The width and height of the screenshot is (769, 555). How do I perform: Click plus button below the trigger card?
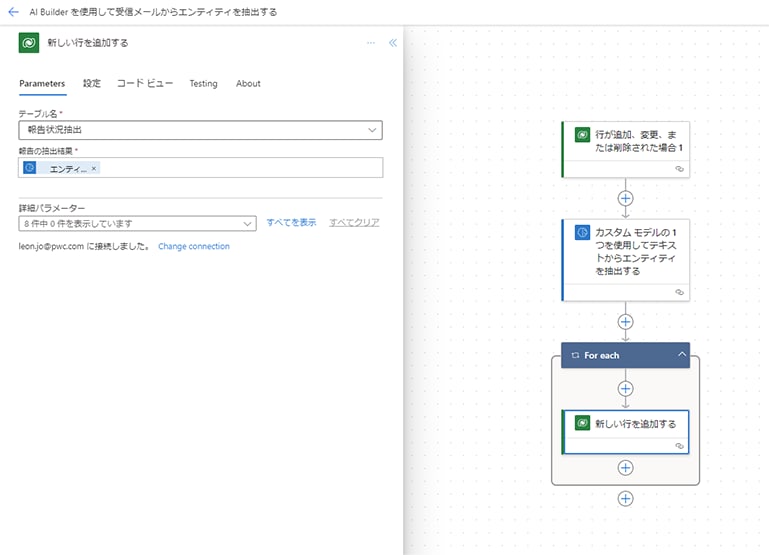click(626, 198)
